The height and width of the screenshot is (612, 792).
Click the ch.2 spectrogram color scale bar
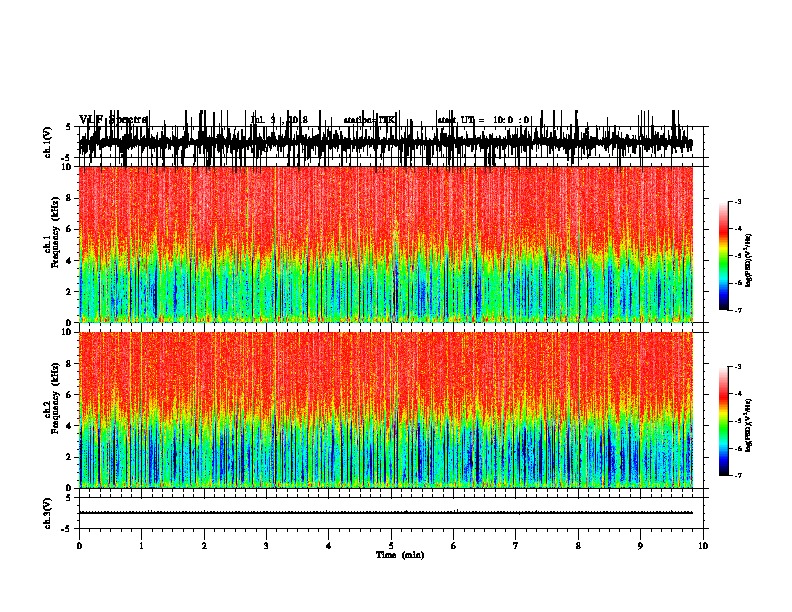723,421
